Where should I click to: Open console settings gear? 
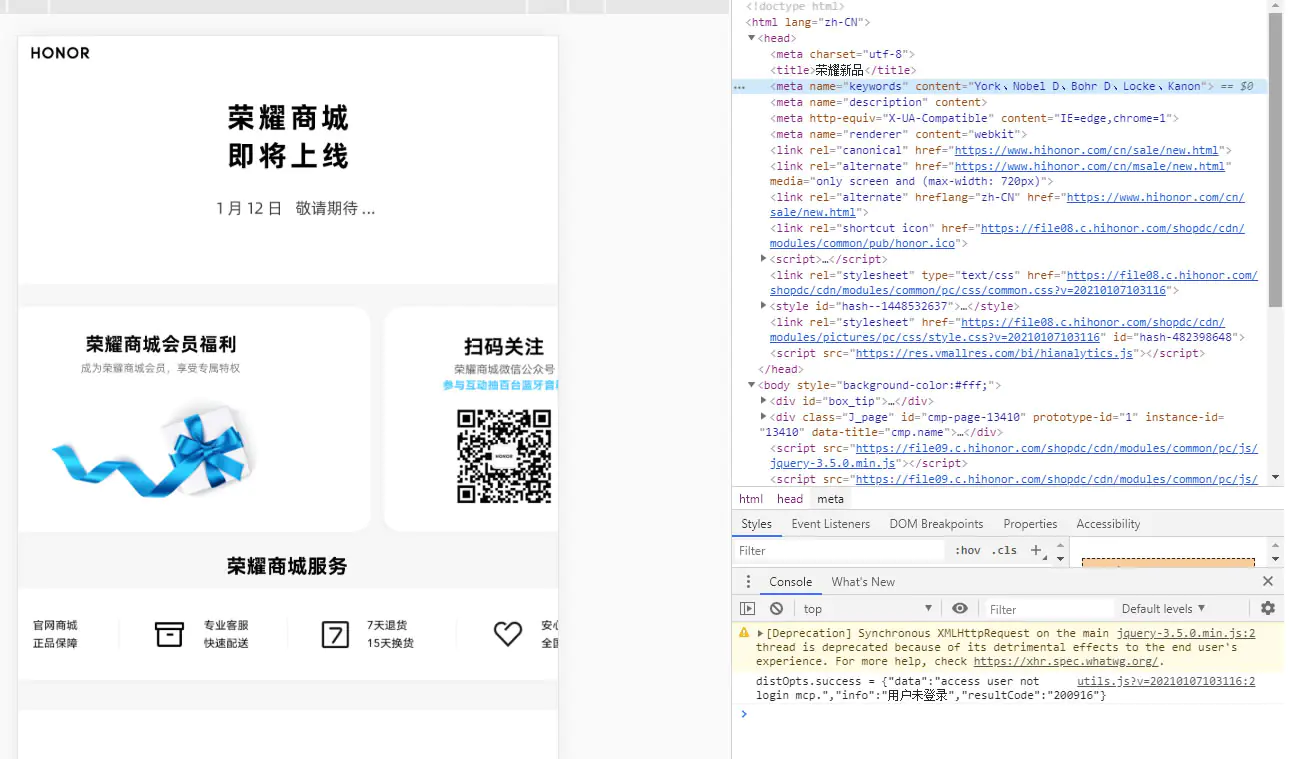[x=1268, y=608]
